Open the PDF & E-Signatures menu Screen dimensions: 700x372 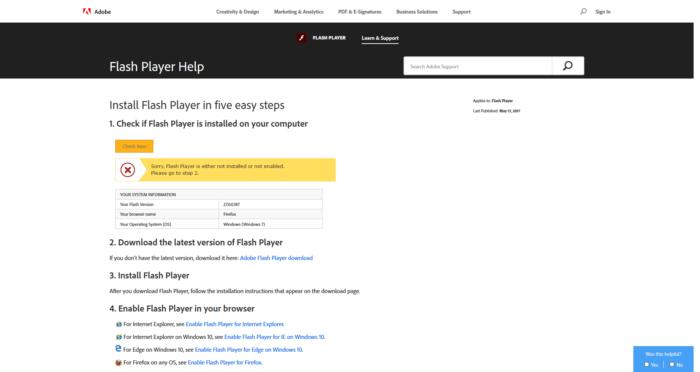point(360,12)
